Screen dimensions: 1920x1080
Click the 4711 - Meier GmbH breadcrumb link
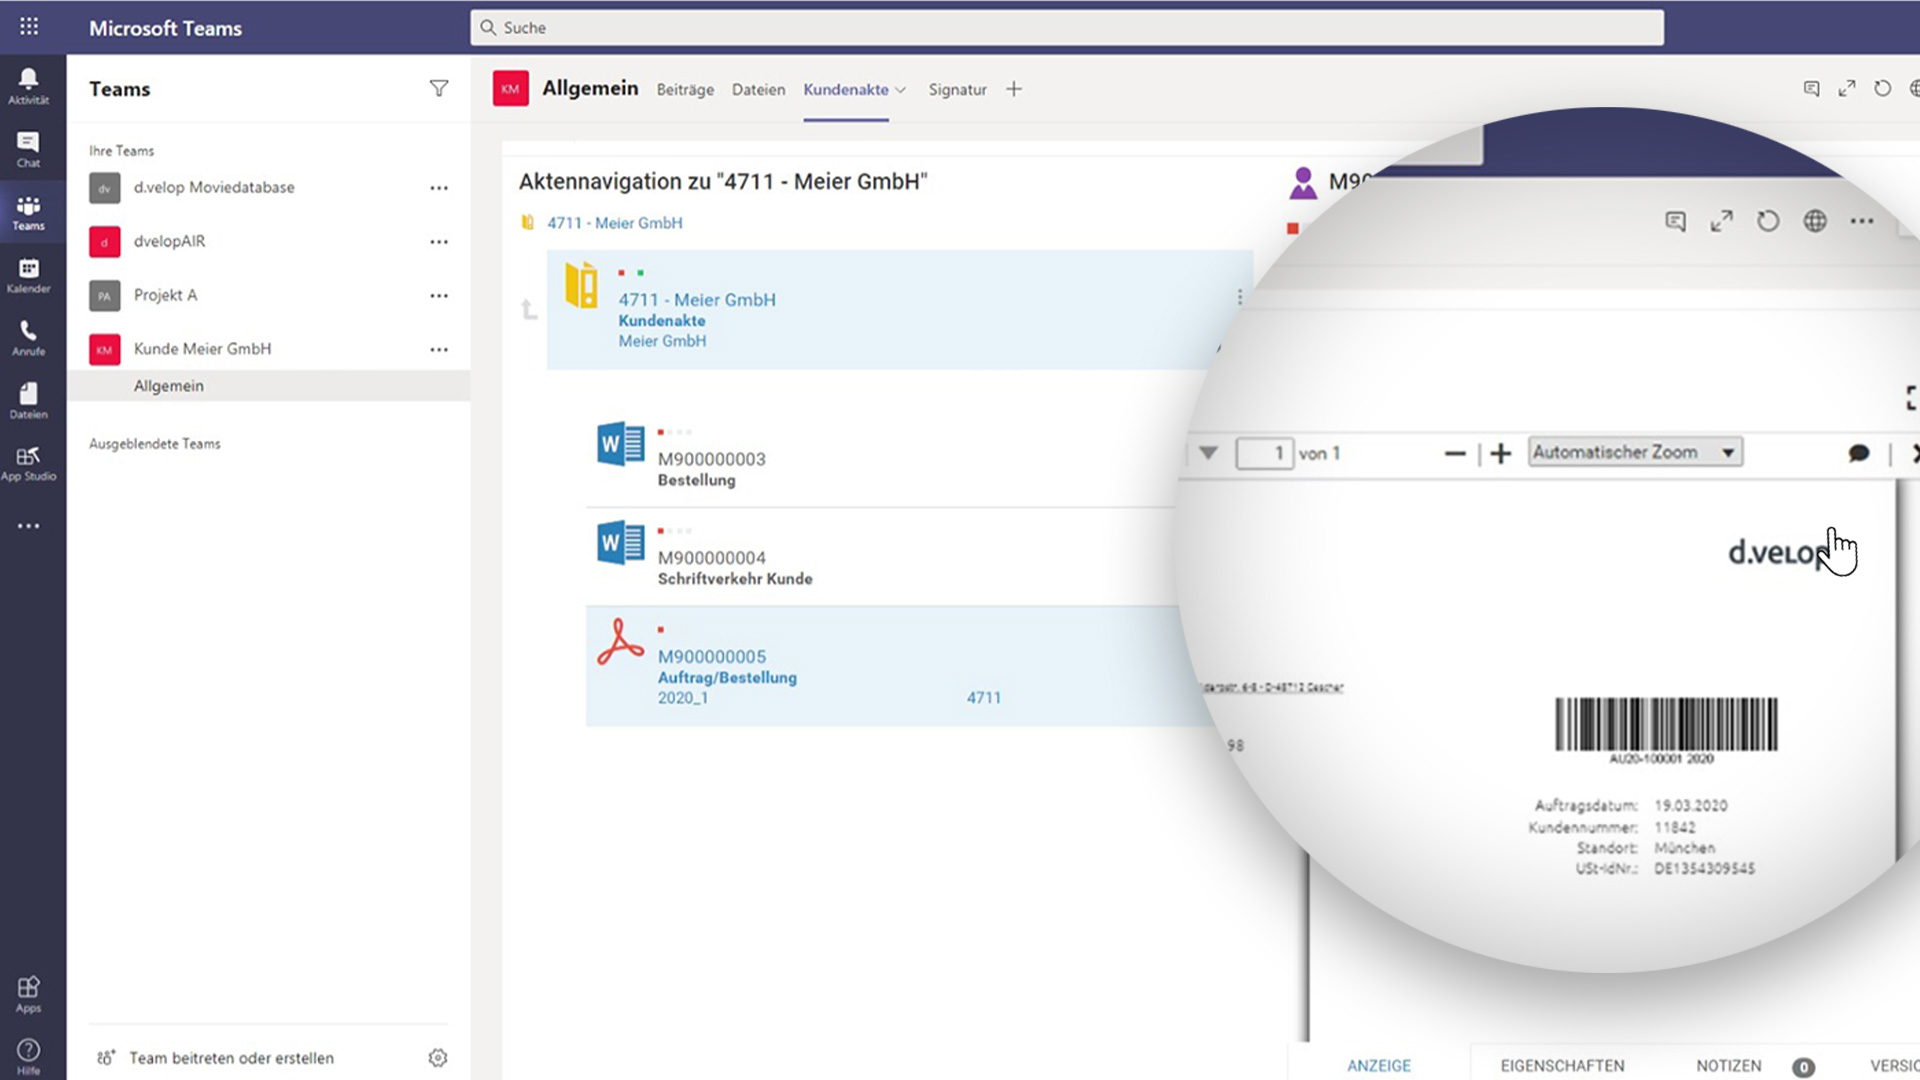(x=614, y=223)
